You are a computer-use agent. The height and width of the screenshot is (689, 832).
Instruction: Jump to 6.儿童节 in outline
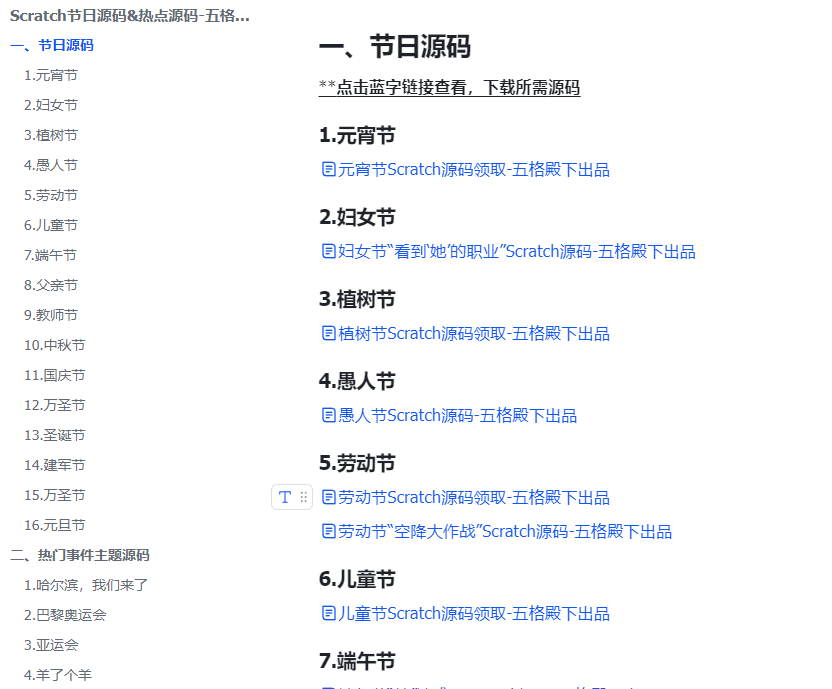51,225
